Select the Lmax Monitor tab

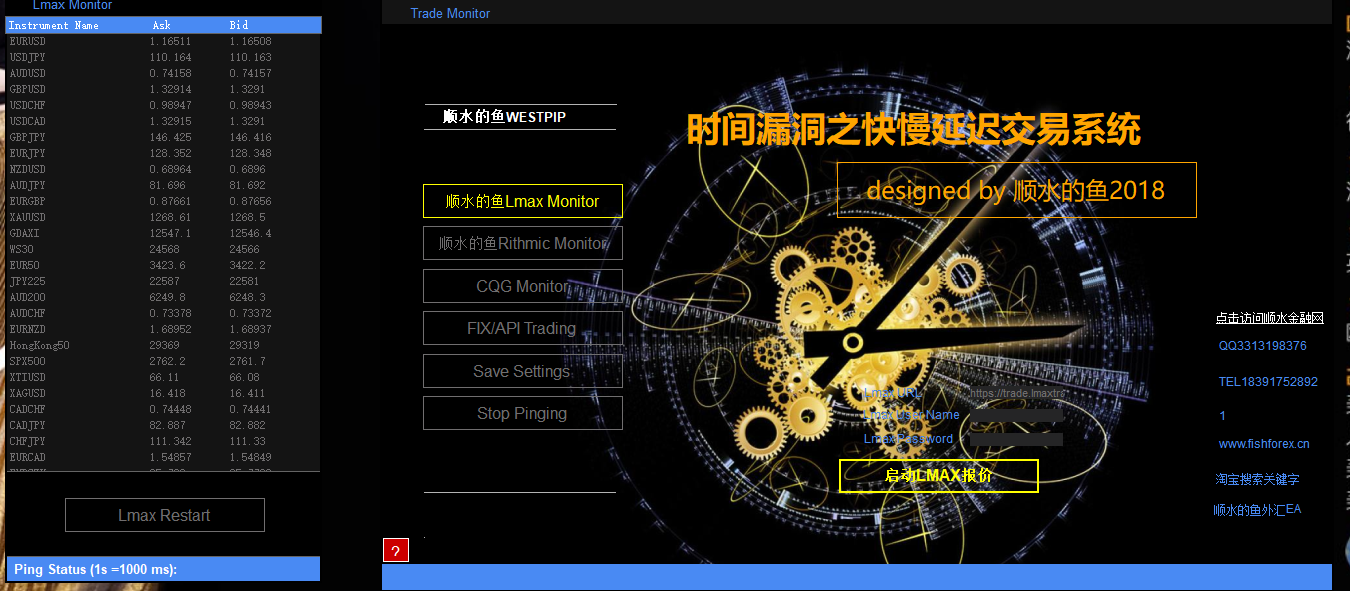[x=72, y=6]
